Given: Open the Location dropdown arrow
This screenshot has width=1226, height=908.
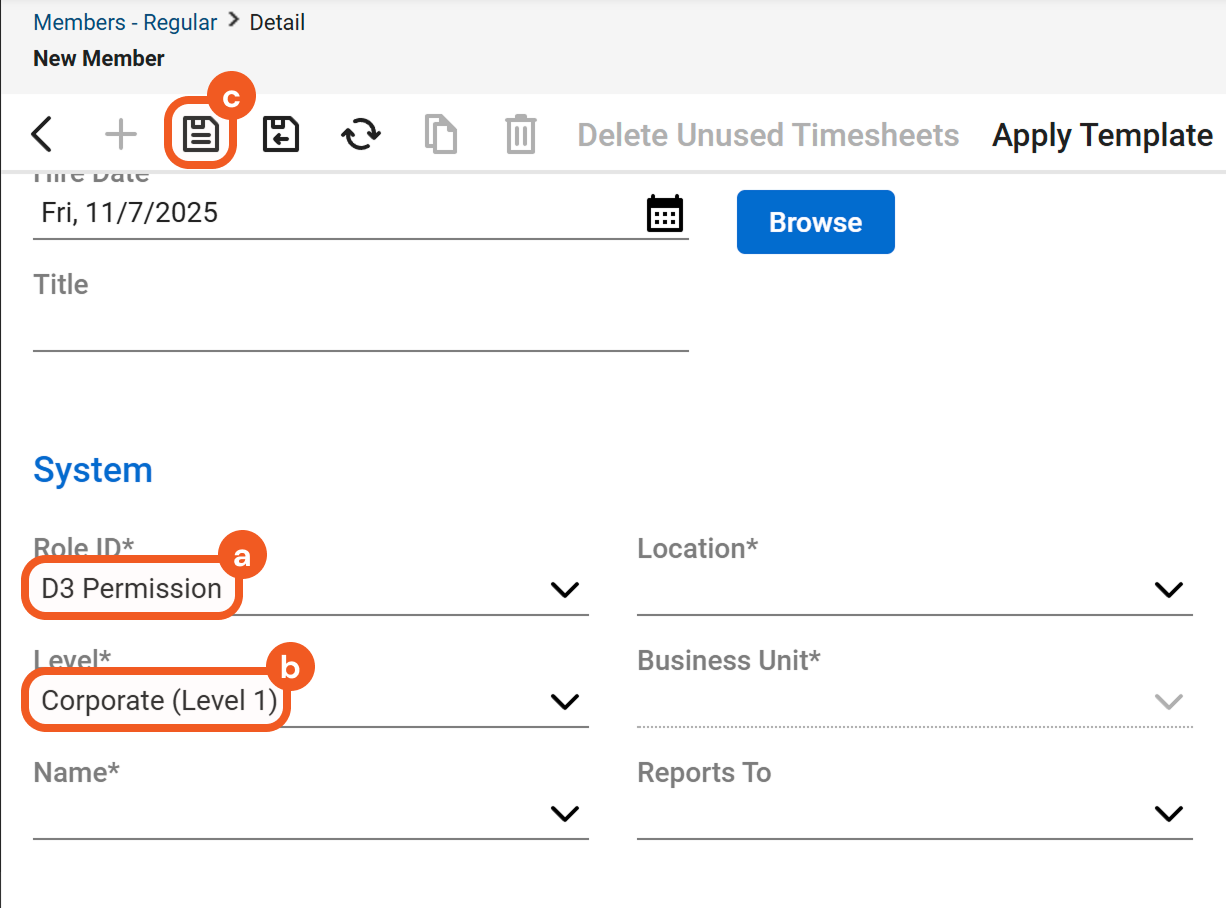Looking at the screenshot, I should [1168, 590].
